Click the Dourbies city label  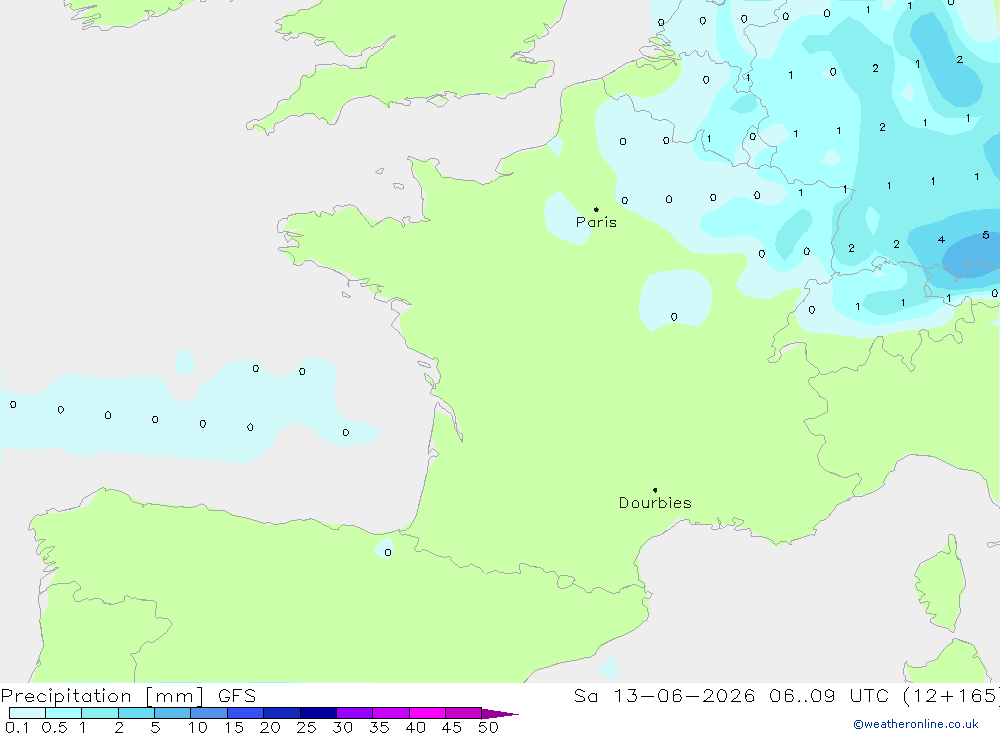coord(655,503)
